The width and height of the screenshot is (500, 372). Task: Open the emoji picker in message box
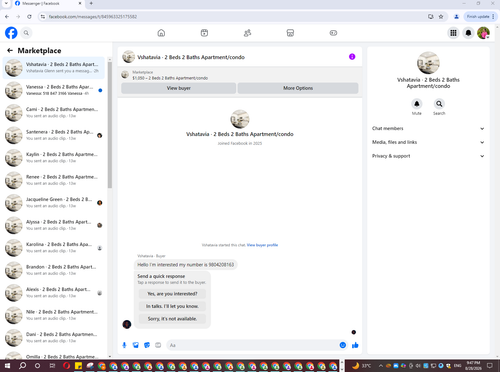[x=343, y=345]
